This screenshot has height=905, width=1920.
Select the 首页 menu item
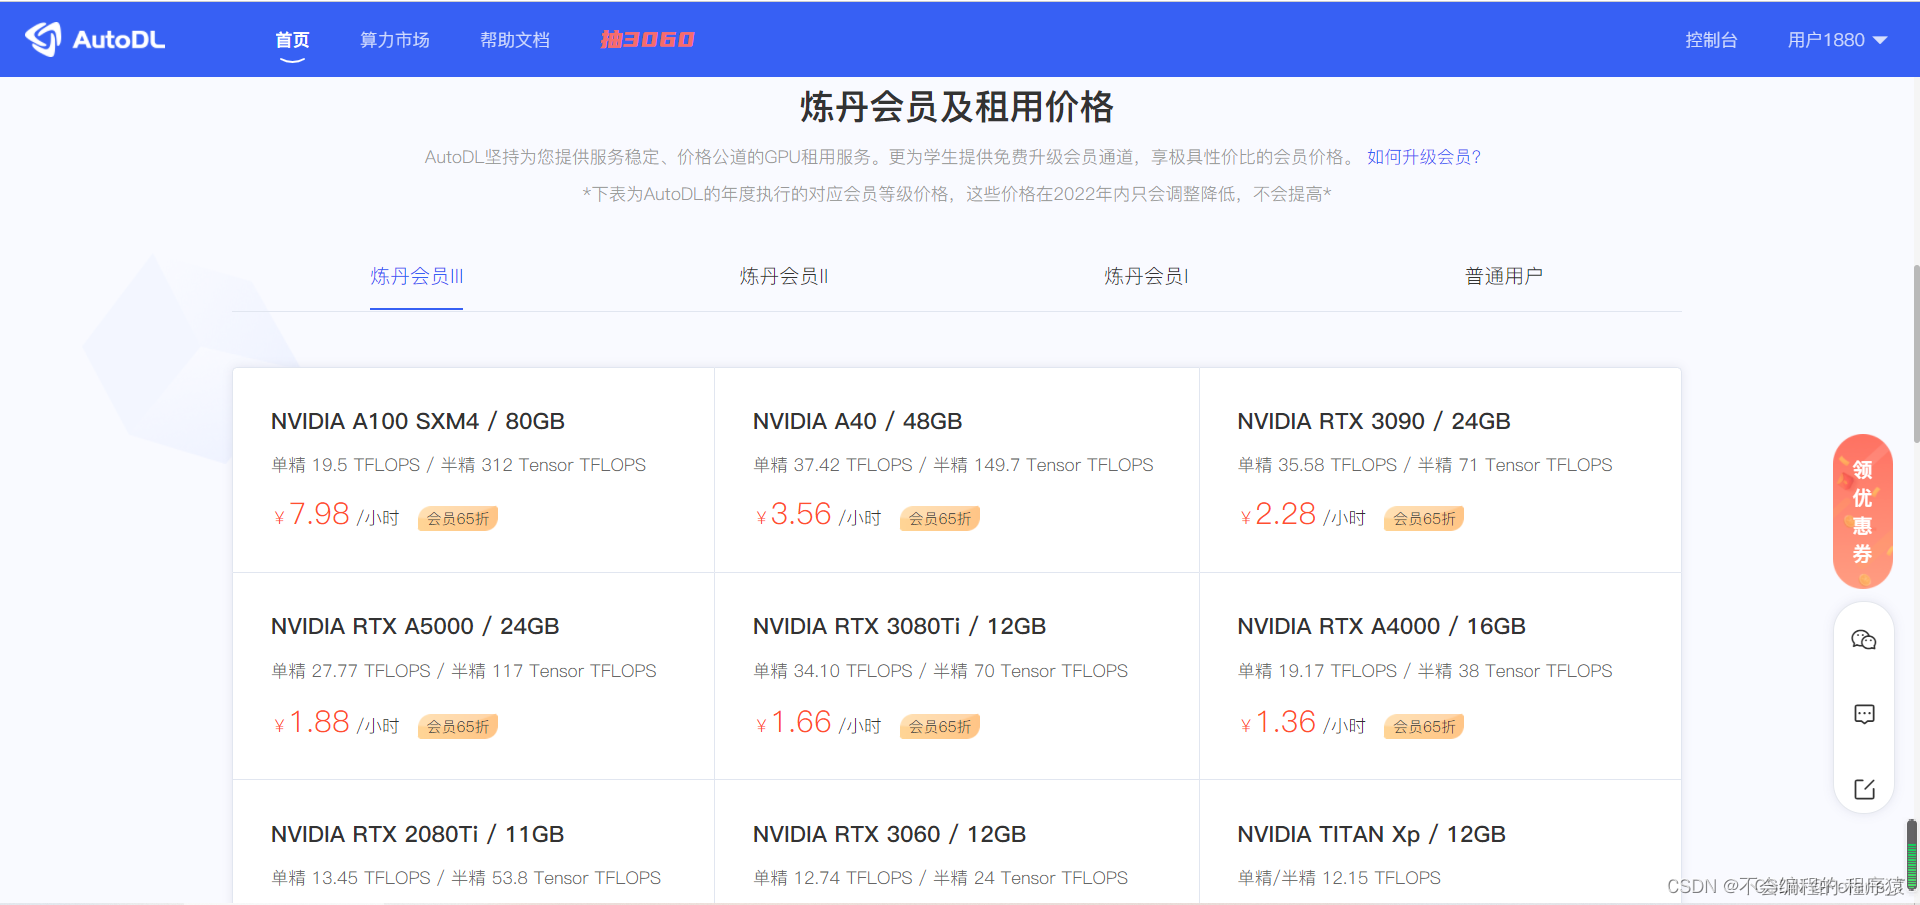(292, 39)
